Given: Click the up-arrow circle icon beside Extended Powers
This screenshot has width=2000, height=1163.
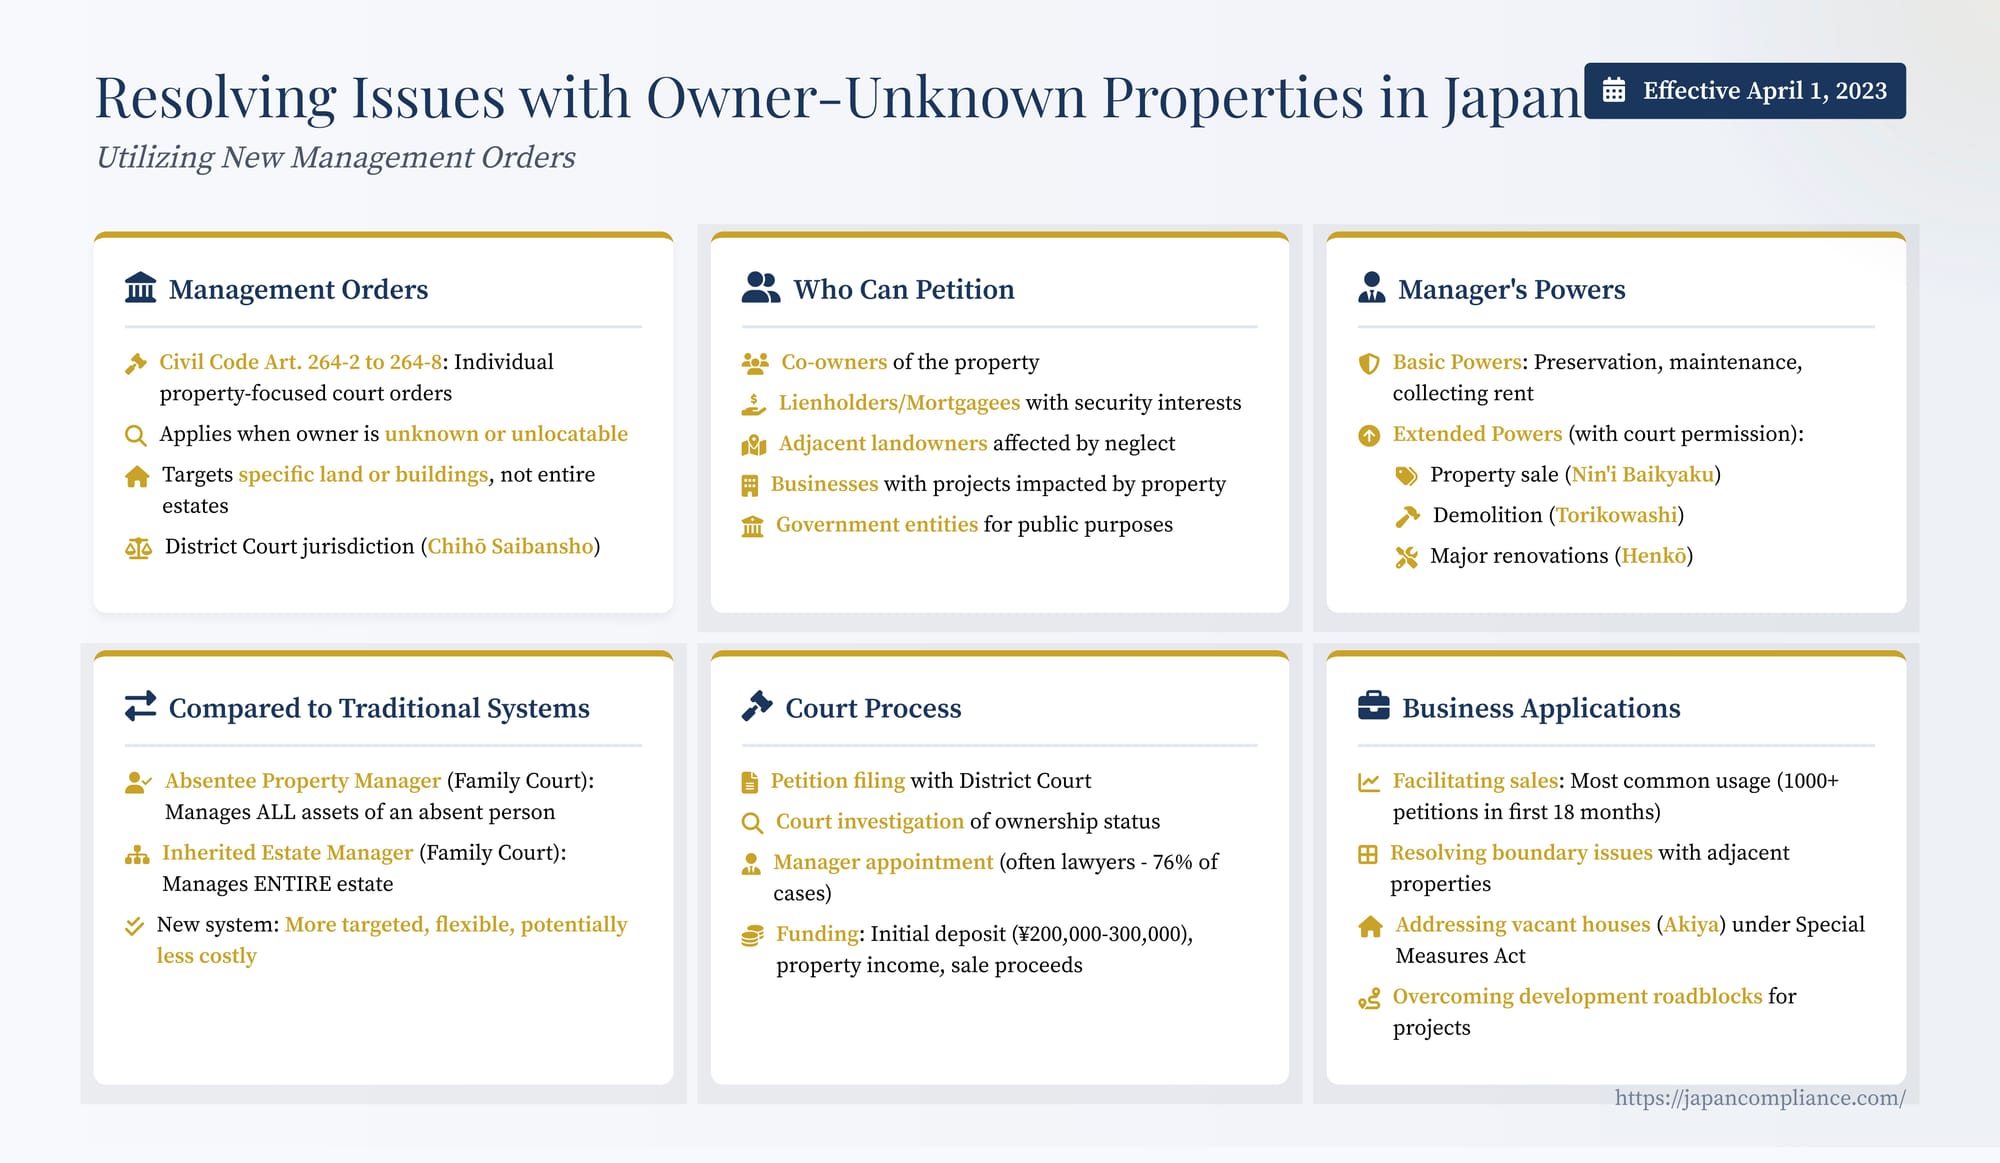Looking at the screenshot, I should tap(1369, 436).
